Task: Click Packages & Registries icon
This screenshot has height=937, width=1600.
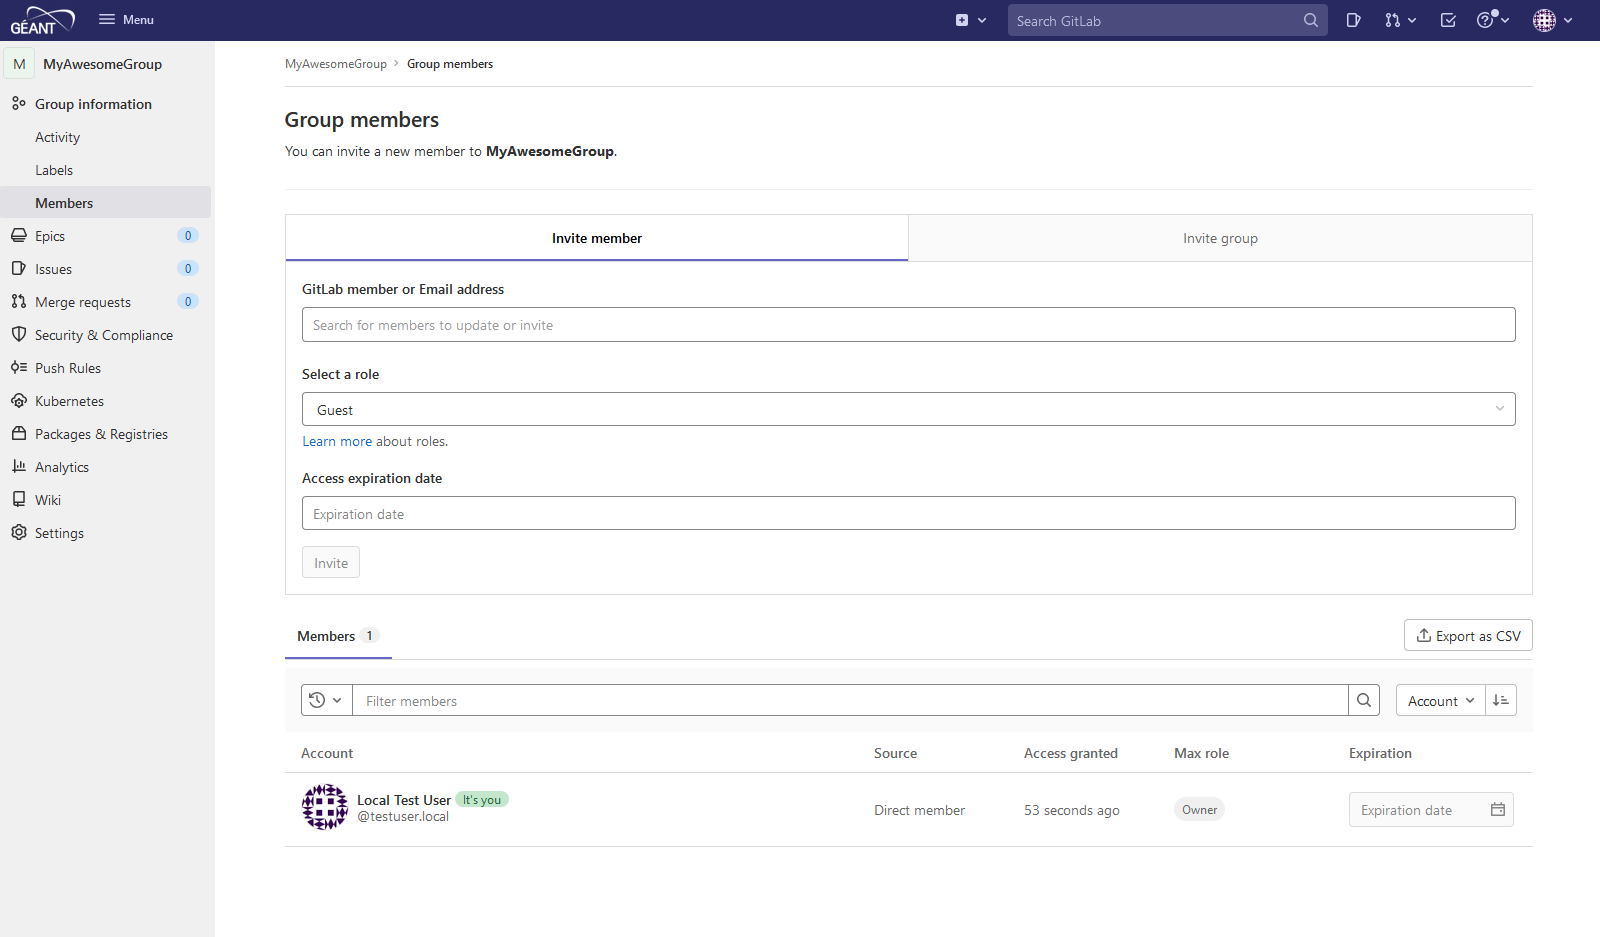Action: (x=18, y=434)
